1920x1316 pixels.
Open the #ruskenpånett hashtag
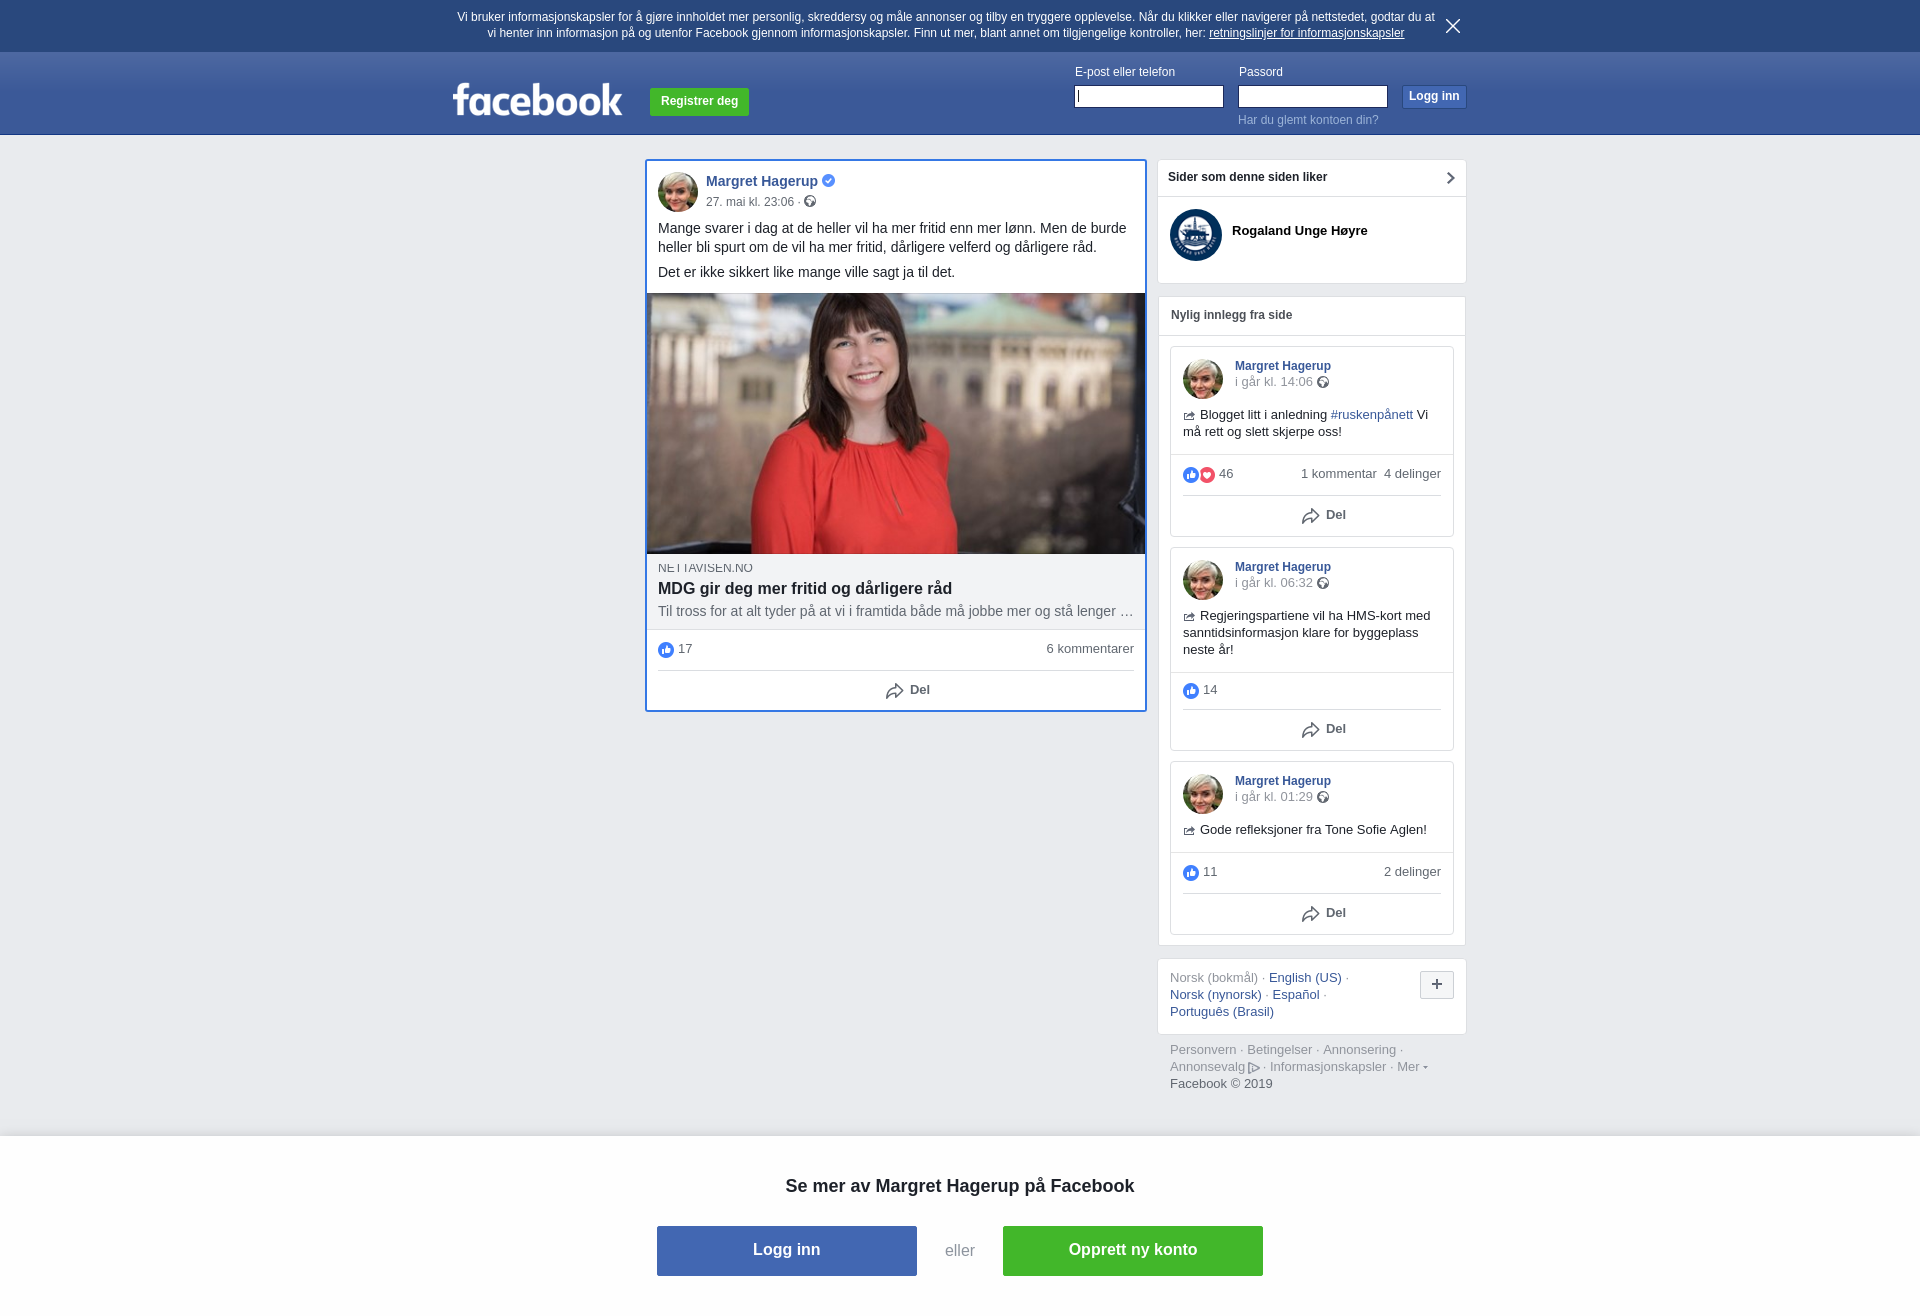coord(1372,415)
